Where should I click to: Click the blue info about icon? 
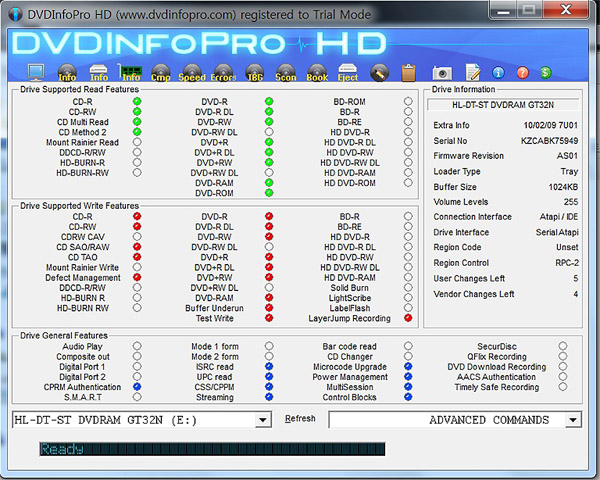click(x=498, y=73)
